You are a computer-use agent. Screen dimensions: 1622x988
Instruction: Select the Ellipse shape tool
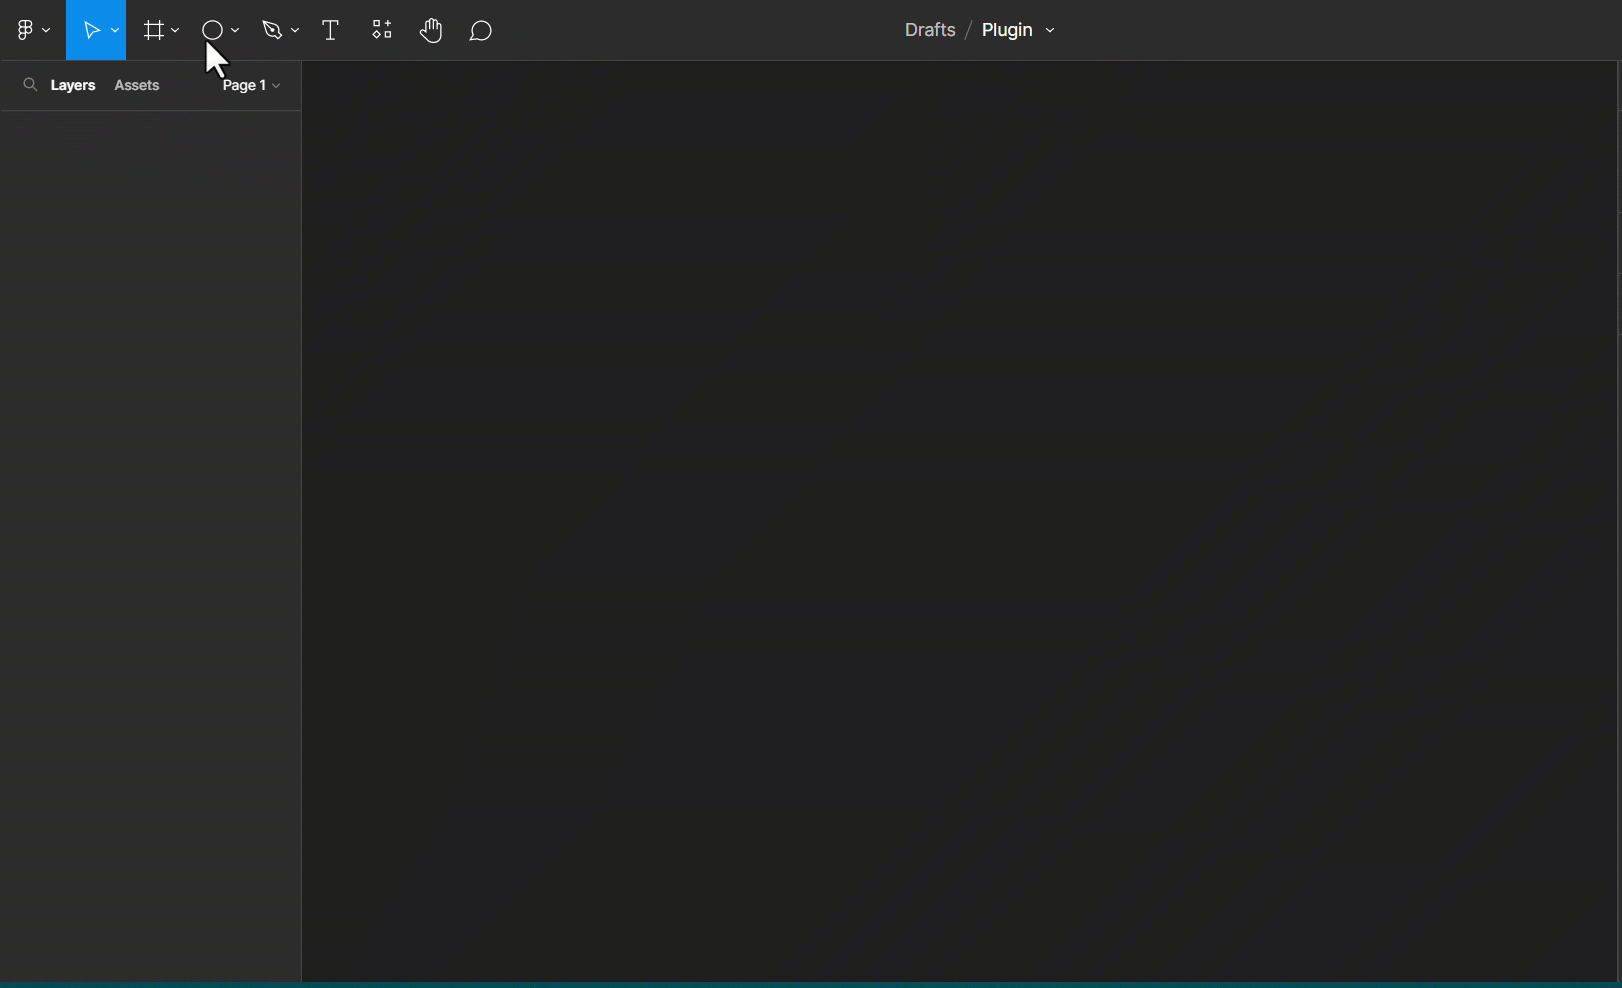pos(213,29)
